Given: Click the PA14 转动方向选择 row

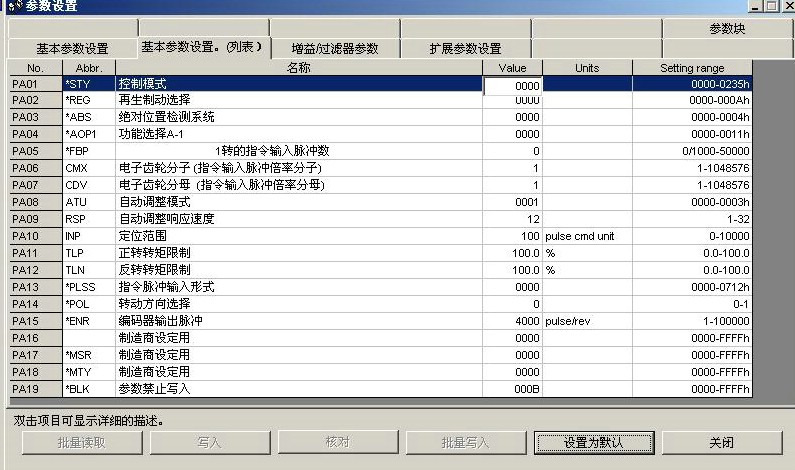Looking at the screenshot, I should click(x=298, y=304).
